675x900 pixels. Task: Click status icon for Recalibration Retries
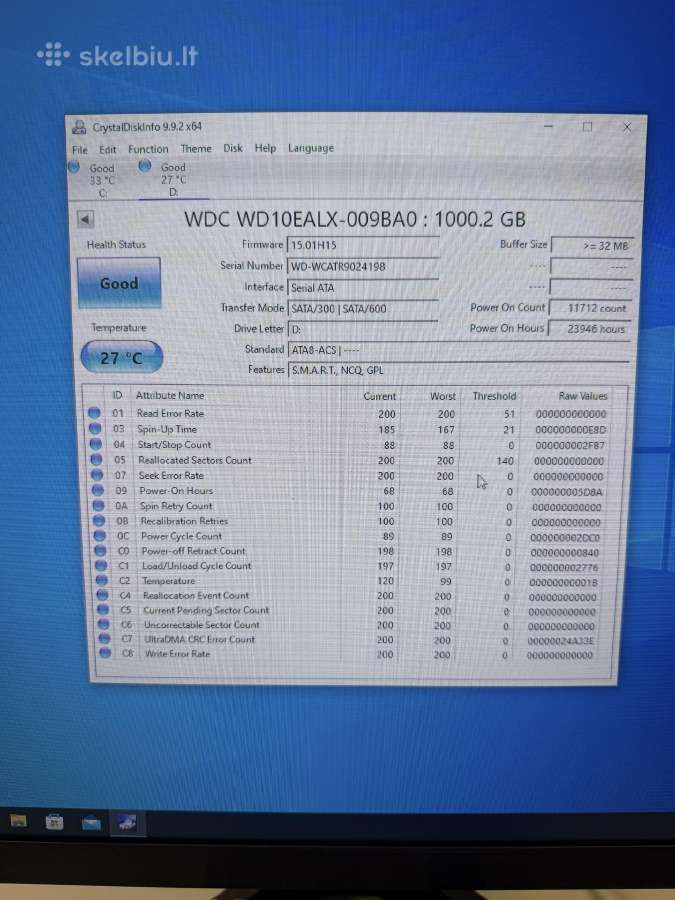point(99,521)
